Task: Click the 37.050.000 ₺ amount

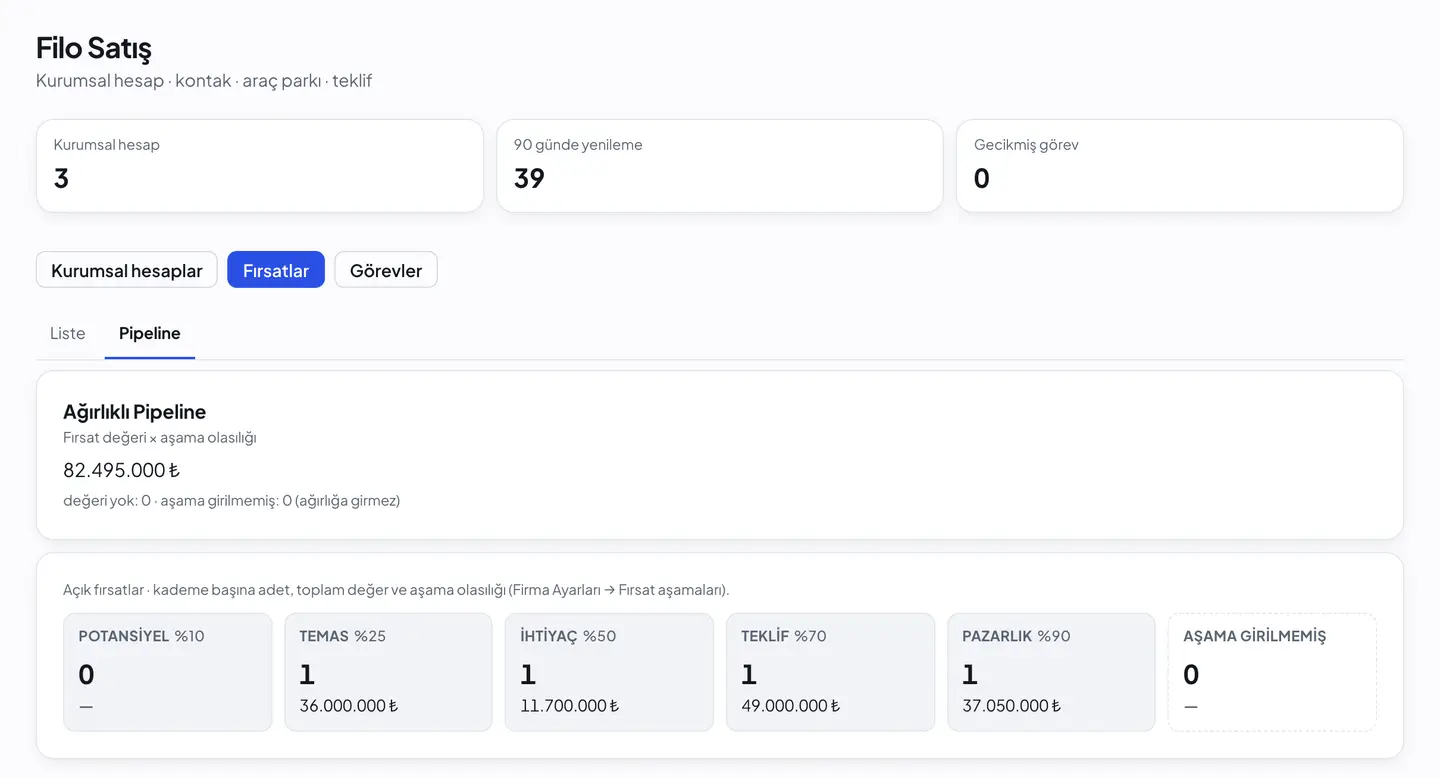Action: tap(1011, 706)
